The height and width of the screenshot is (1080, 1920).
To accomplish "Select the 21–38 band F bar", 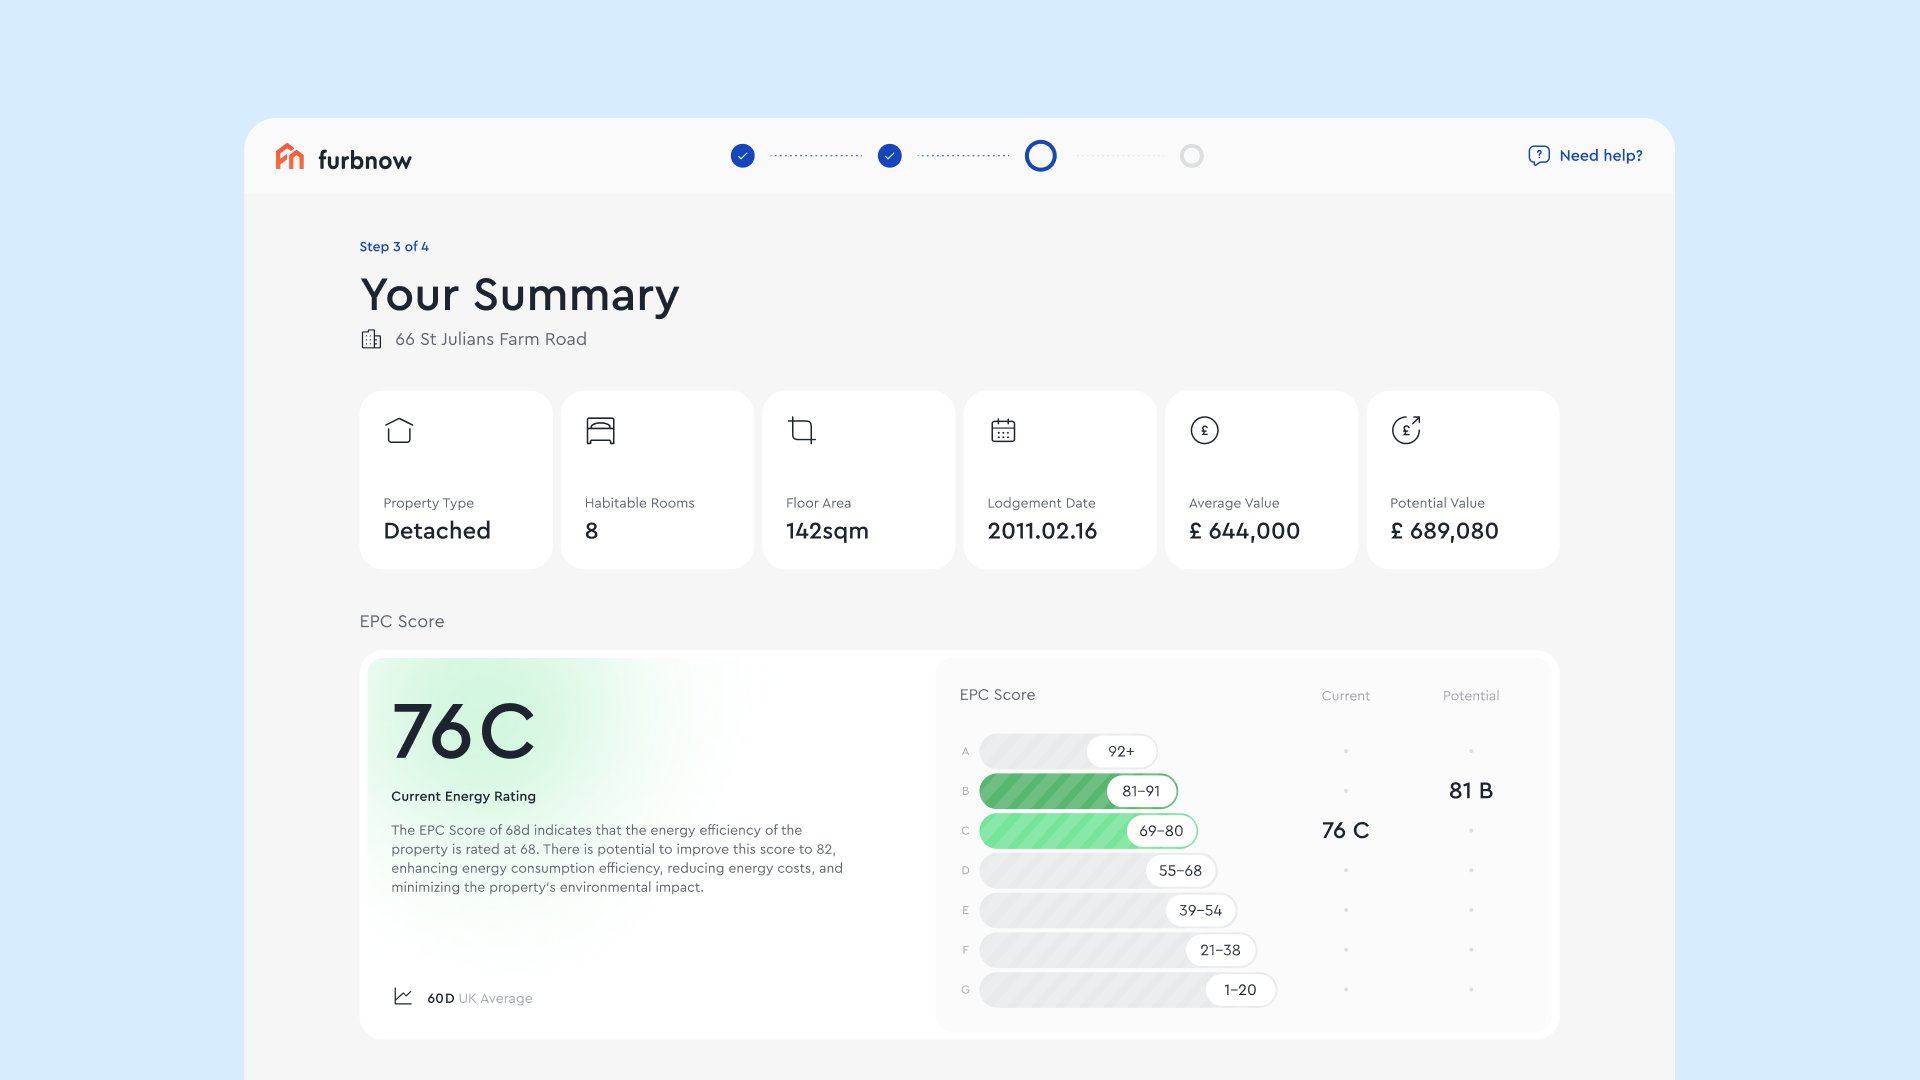I will pos(1118,950).
